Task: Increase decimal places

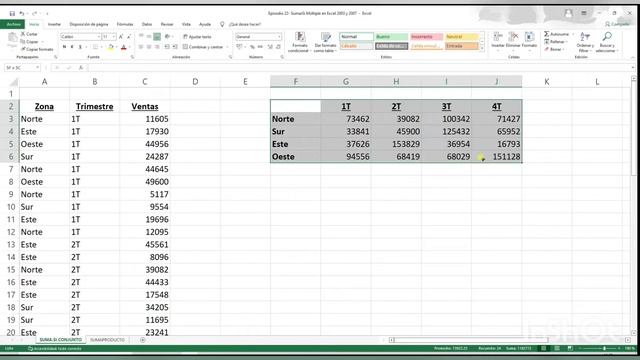Action: (270, 47)
